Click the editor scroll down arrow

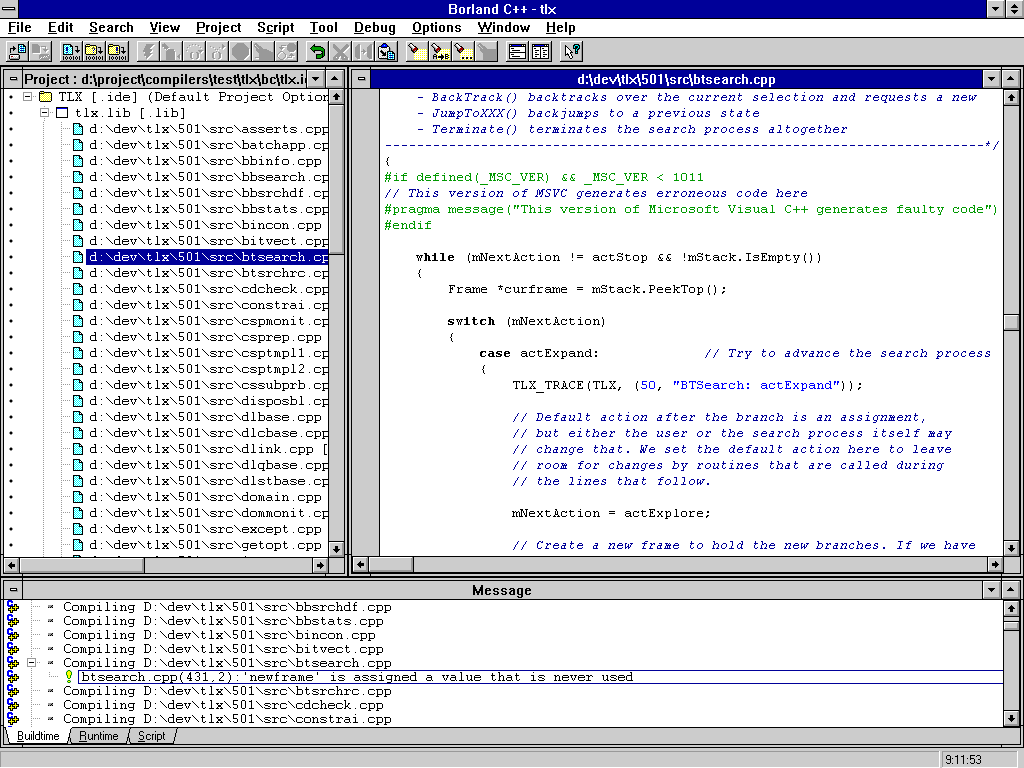tap(1011, 549)
